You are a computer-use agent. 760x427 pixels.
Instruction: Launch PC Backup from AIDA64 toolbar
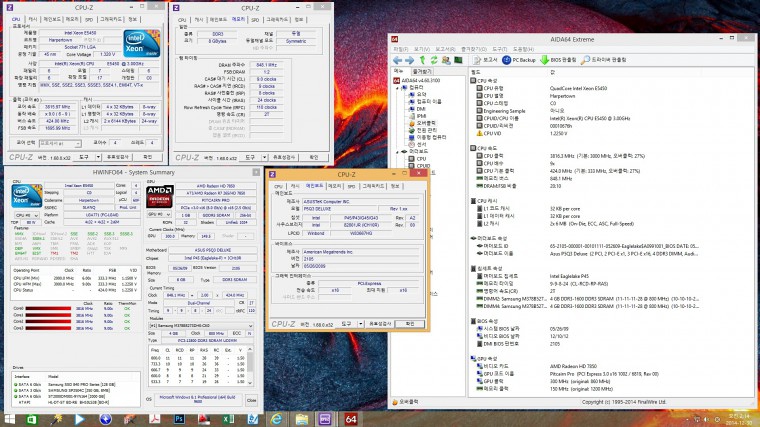[x=519, y=60]
